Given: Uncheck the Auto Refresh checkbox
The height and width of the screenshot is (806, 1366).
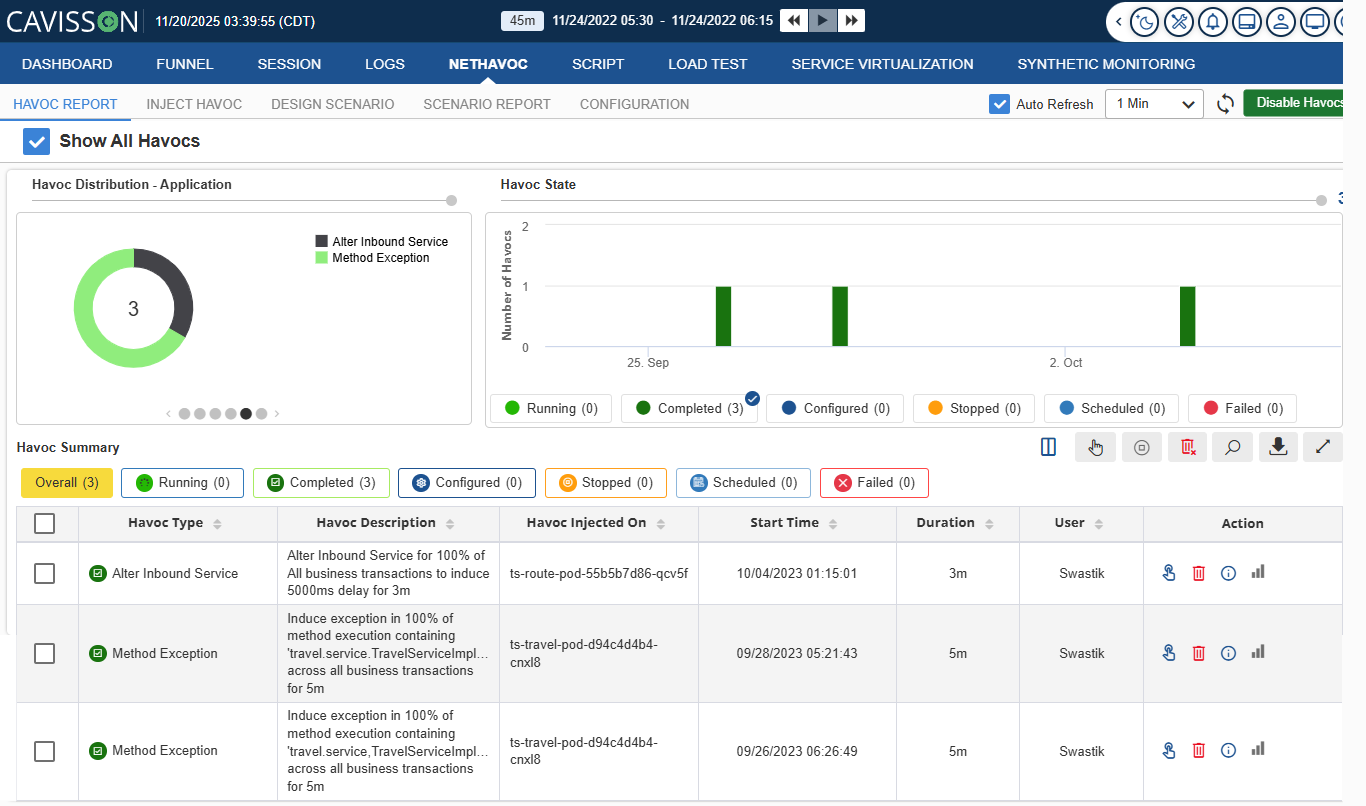Looking at the screenshot, I should pos(998,104).
